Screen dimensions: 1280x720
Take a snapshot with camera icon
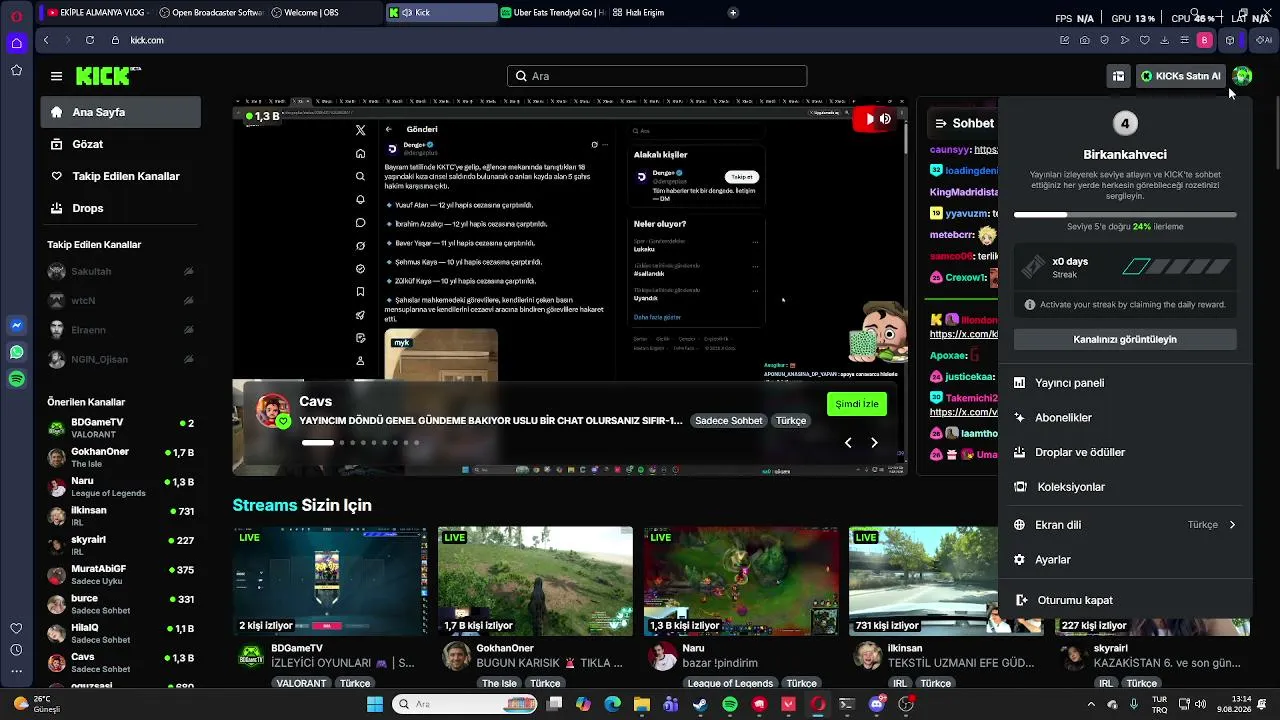click(1085, 40)
